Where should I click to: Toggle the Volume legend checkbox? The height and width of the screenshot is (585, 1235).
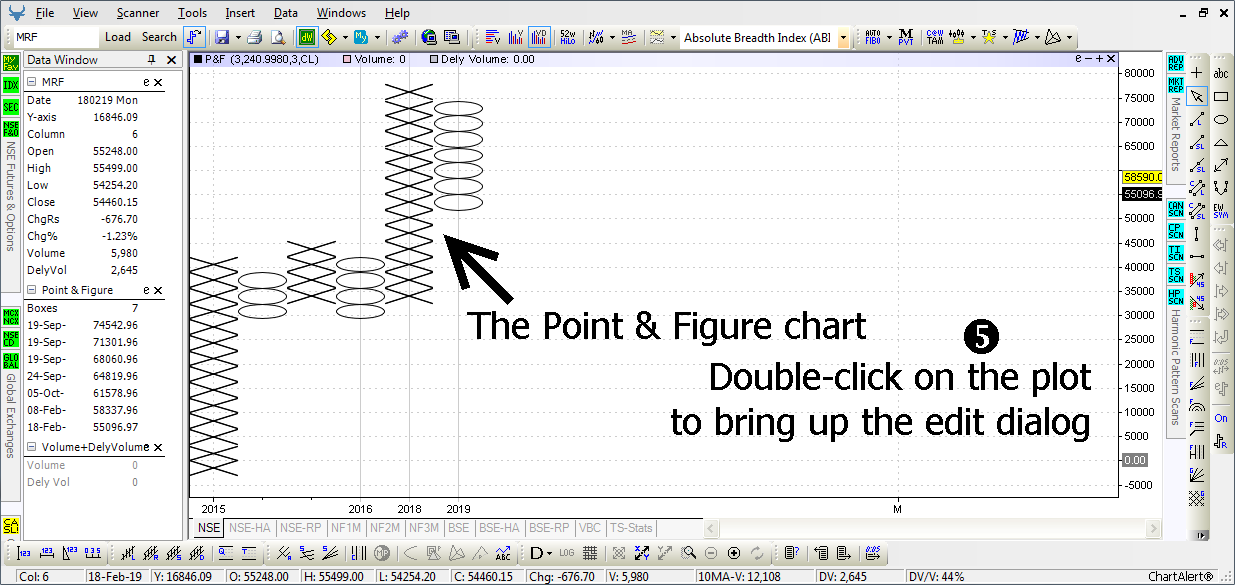(x=347, y=59)
